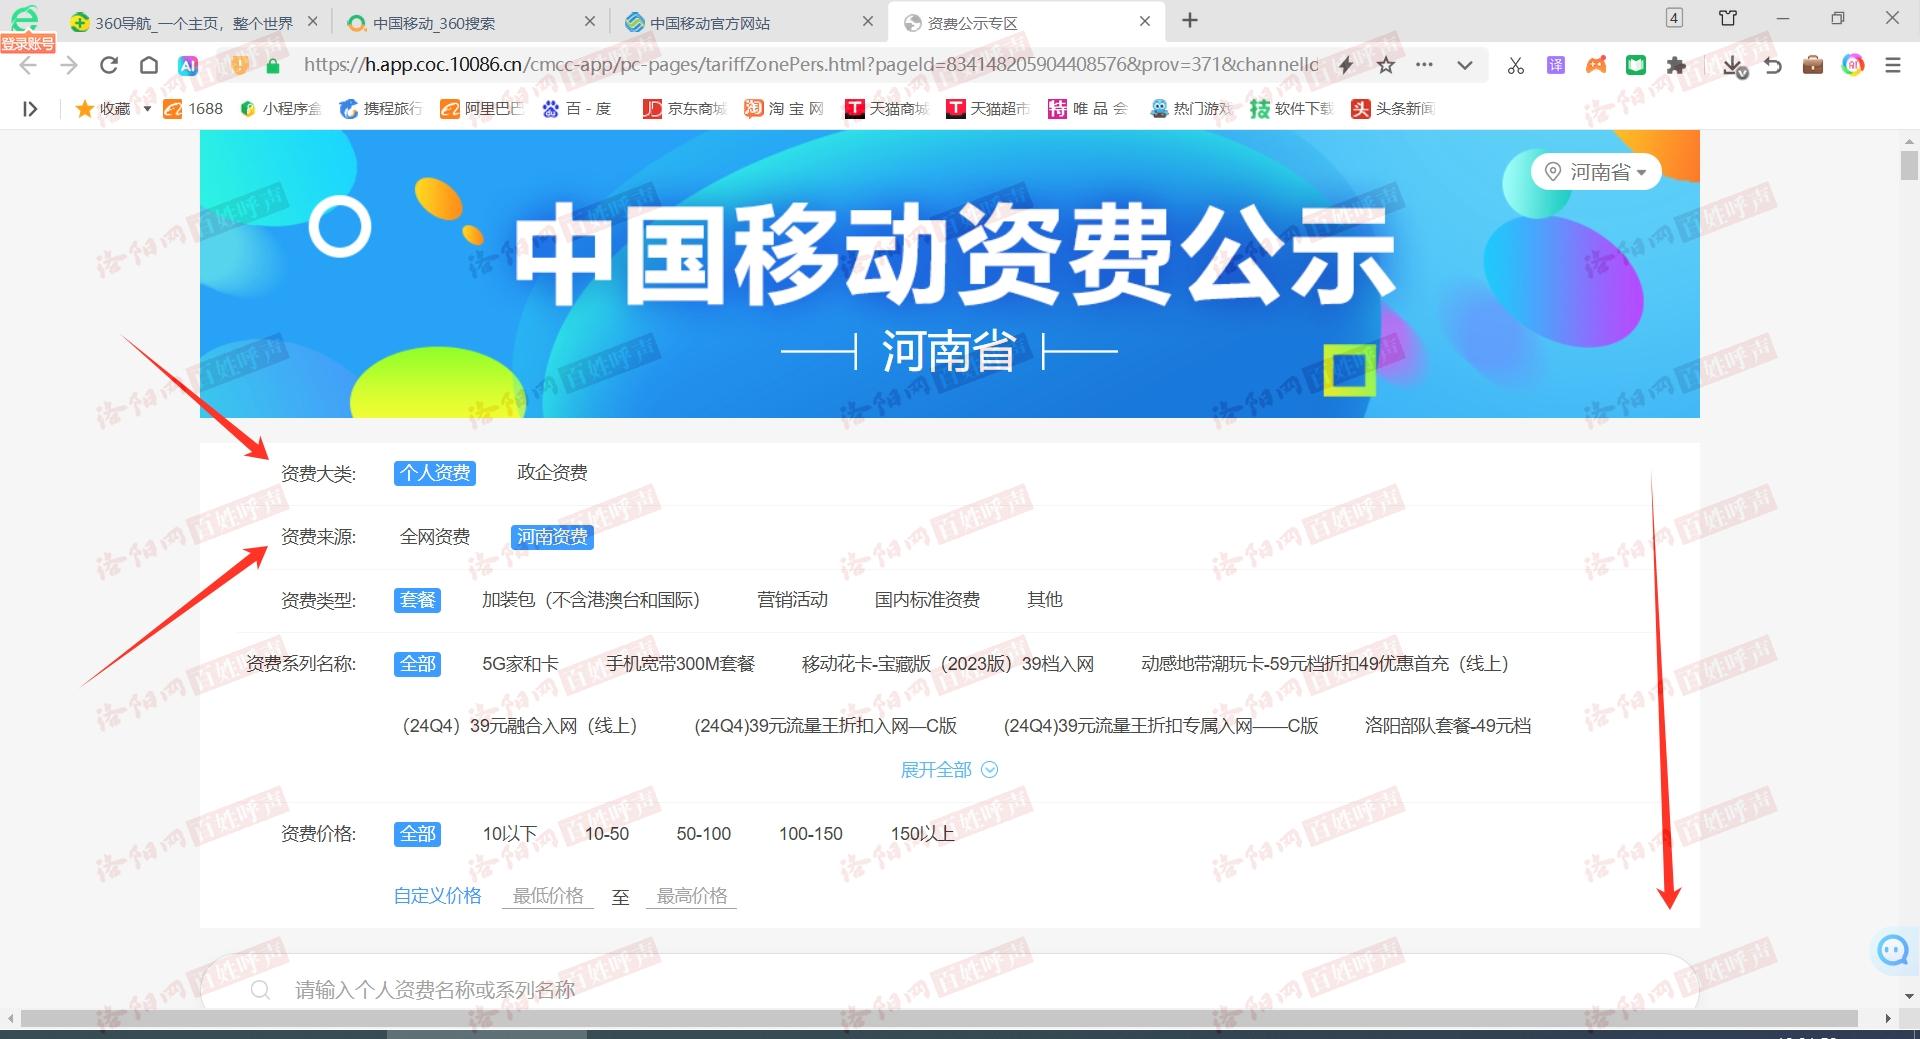Filter price by 150以上 option
The height and width of the screenshot is (1039, 1920).
point(922,834)
